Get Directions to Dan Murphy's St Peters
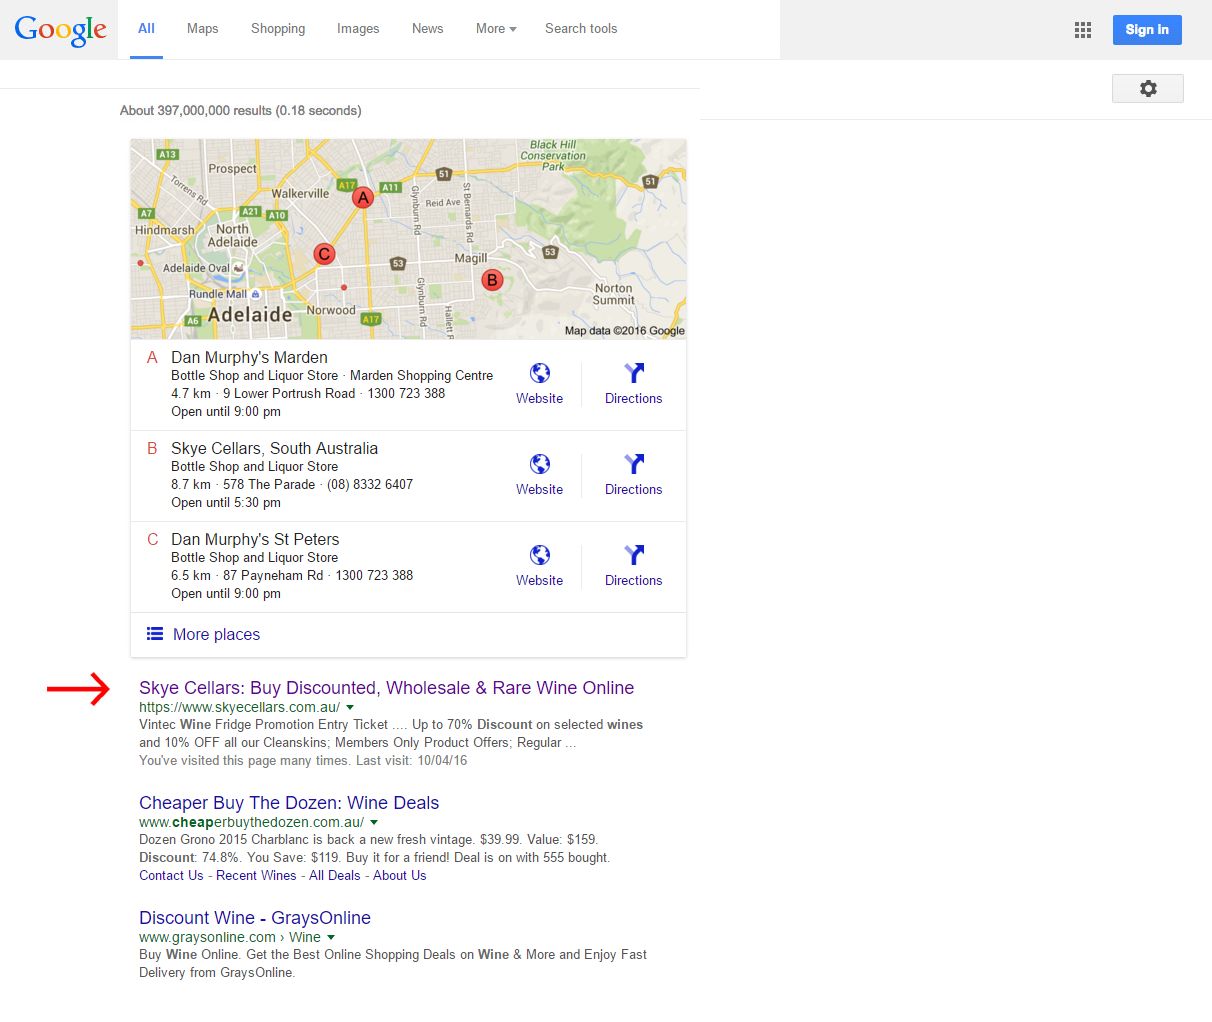Image resolution: width=1212 pixels, height=1022 pixels. click(633, 556)
